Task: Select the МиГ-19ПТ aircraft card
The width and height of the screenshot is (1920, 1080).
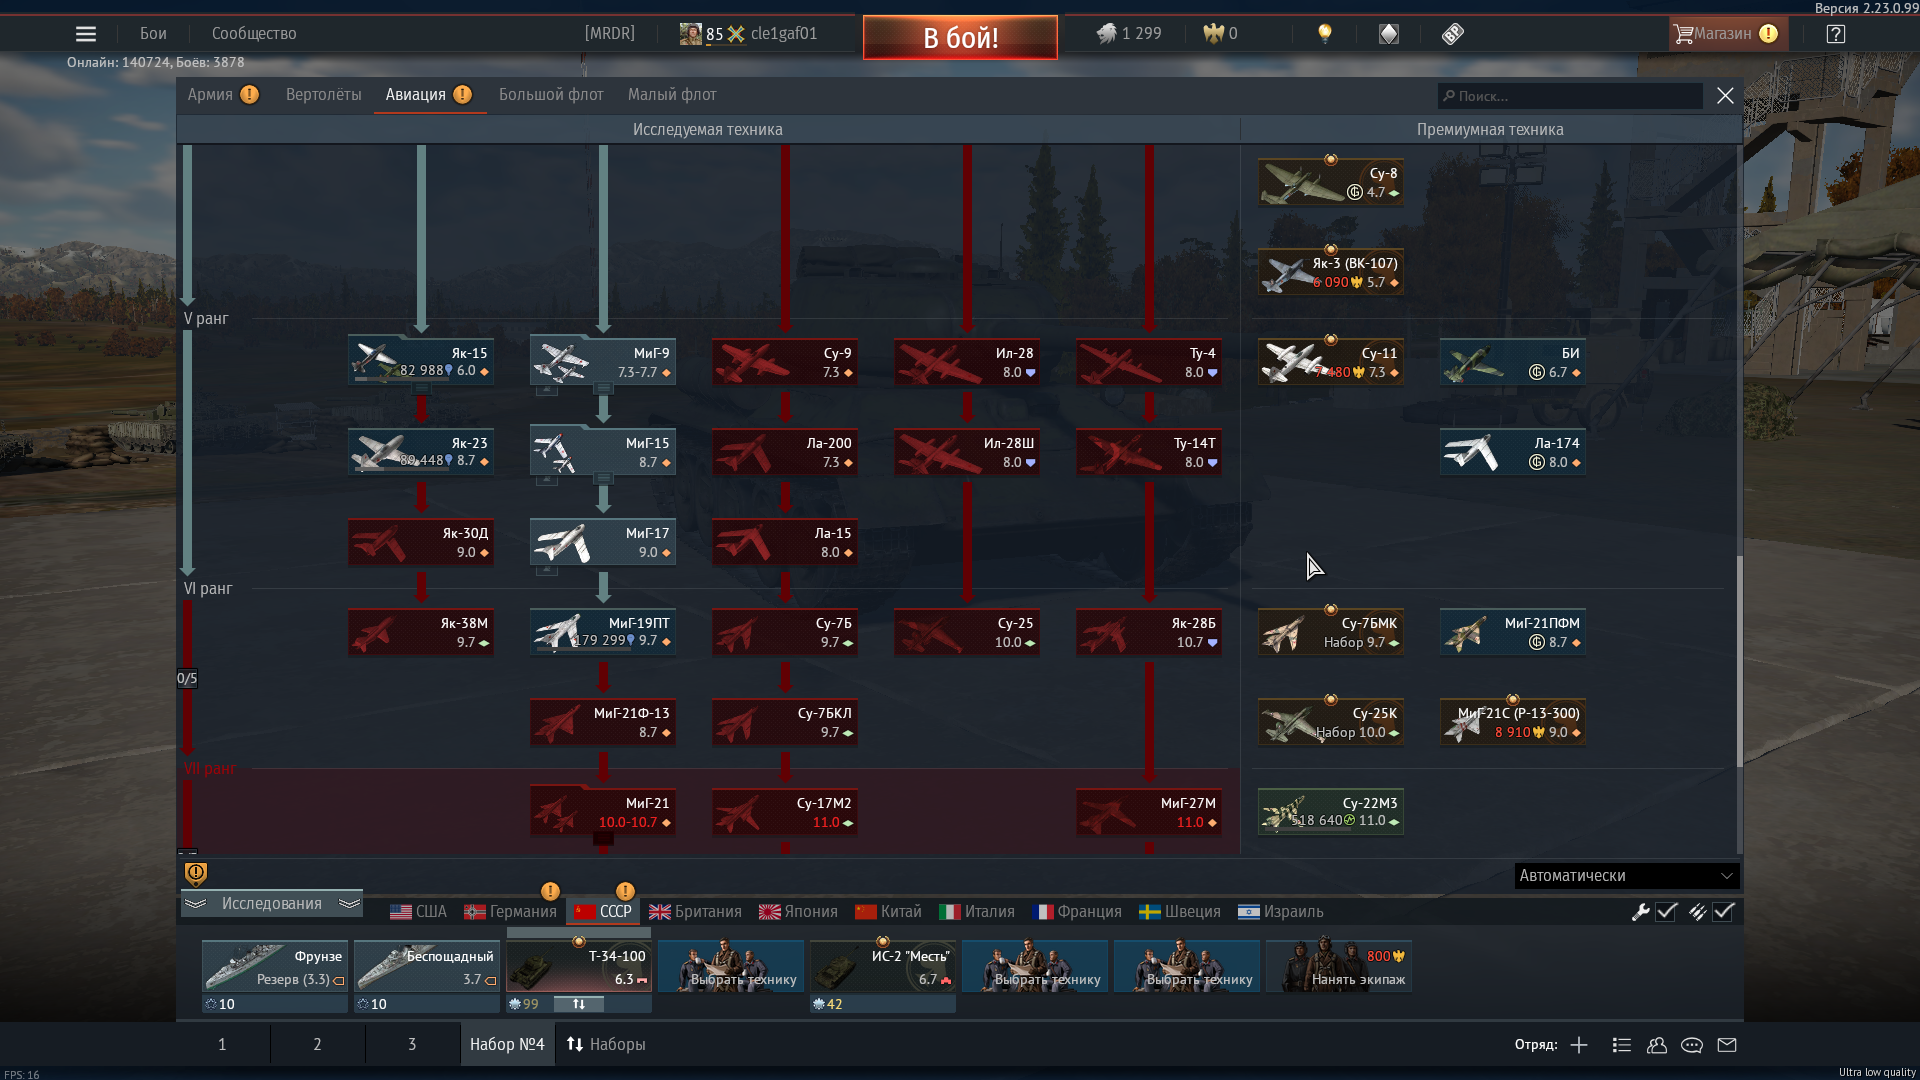Action: [603, 631]
